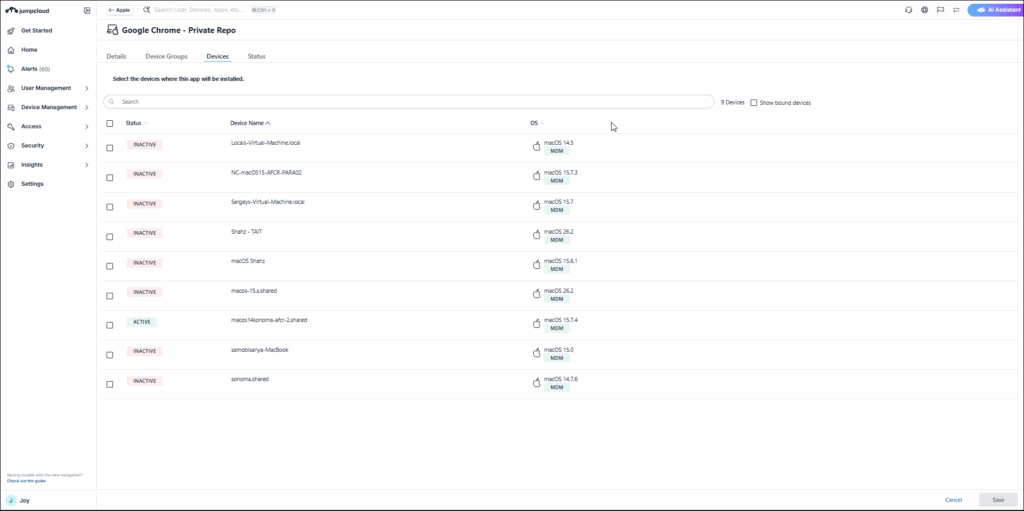Open the globe language icon

point(925,10)
